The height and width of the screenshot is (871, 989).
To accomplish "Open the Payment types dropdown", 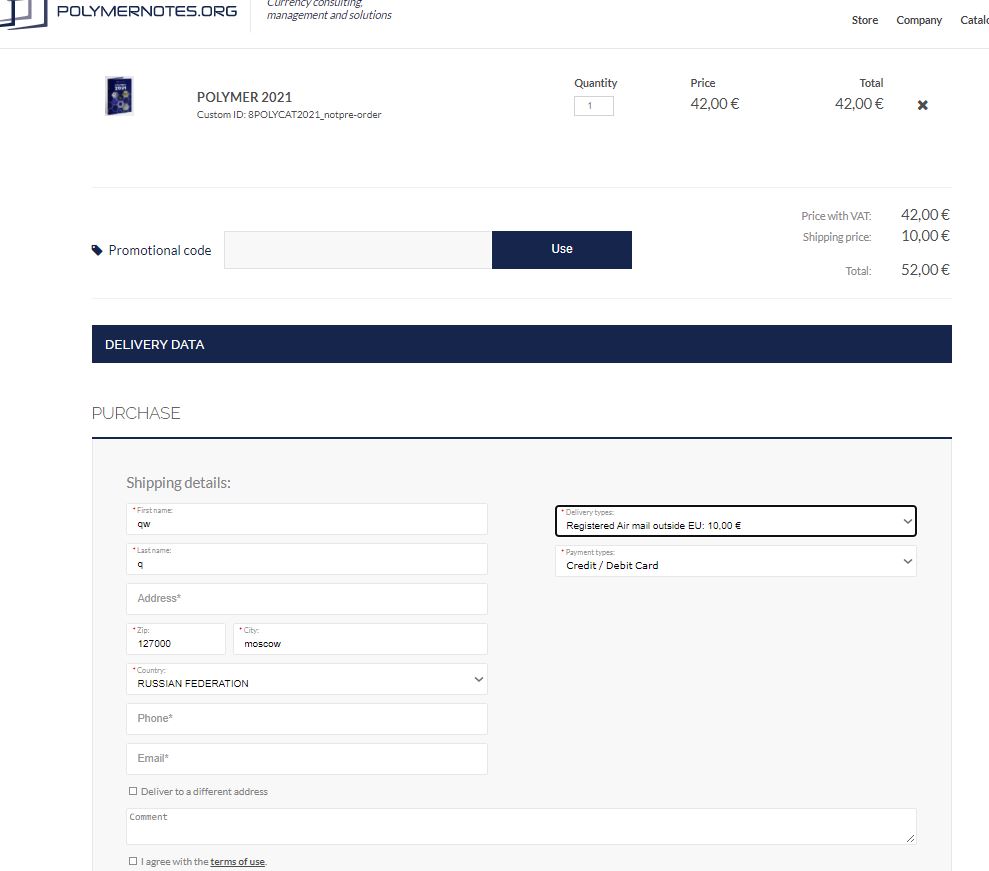I will 735,561.
